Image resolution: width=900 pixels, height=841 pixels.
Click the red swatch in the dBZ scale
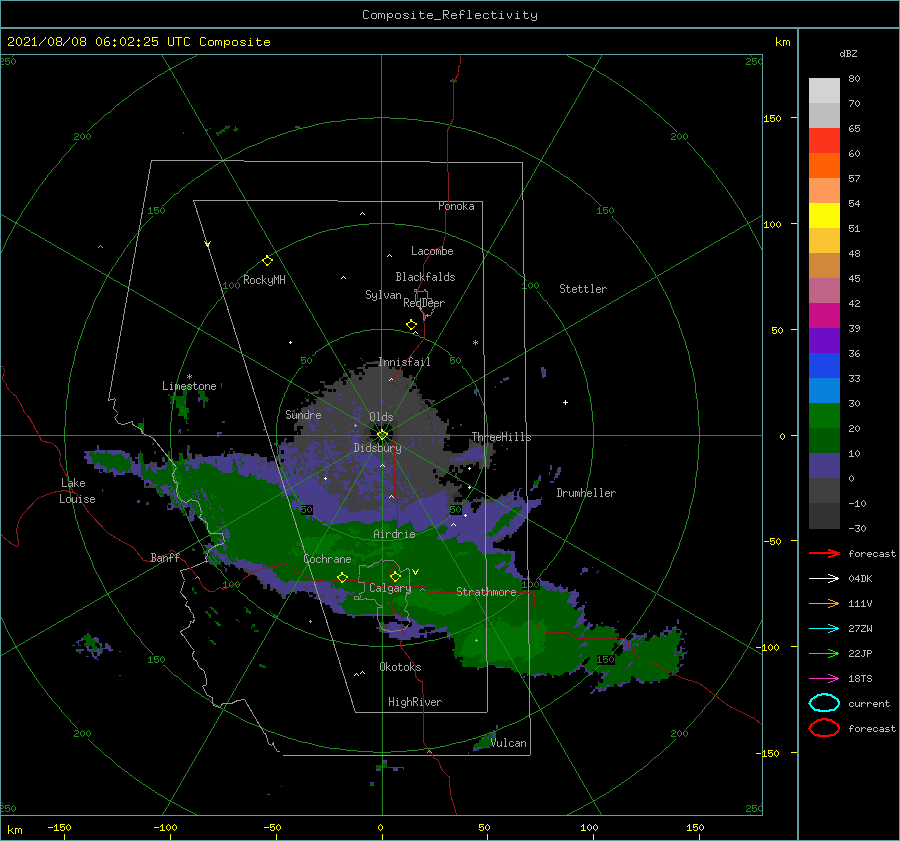coord(824,140)
